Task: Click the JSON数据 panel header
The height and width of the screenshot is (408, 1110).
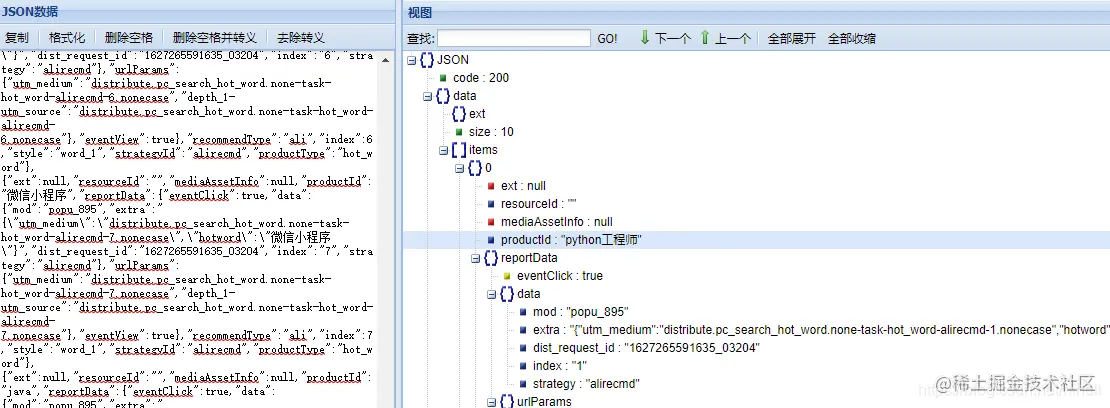Action: tap(198, 12)
